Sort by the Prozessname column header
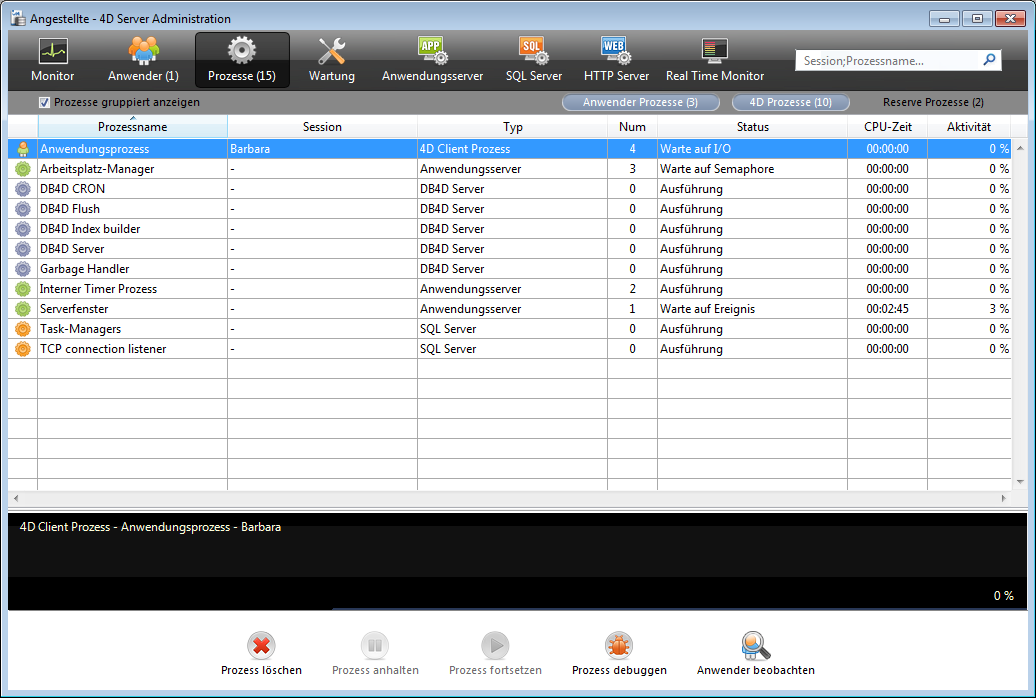The height and width of the screenshot is (698, 1036). (x=132, y=127)
